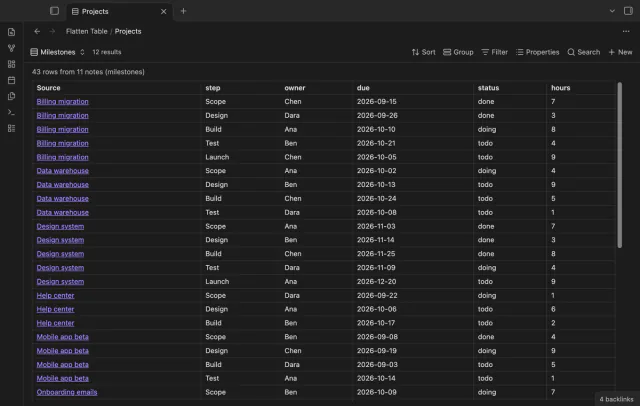Open the copy/templates ribbon icon
The height and width of the screenshot is (406, 640).
tap(11, 96)
